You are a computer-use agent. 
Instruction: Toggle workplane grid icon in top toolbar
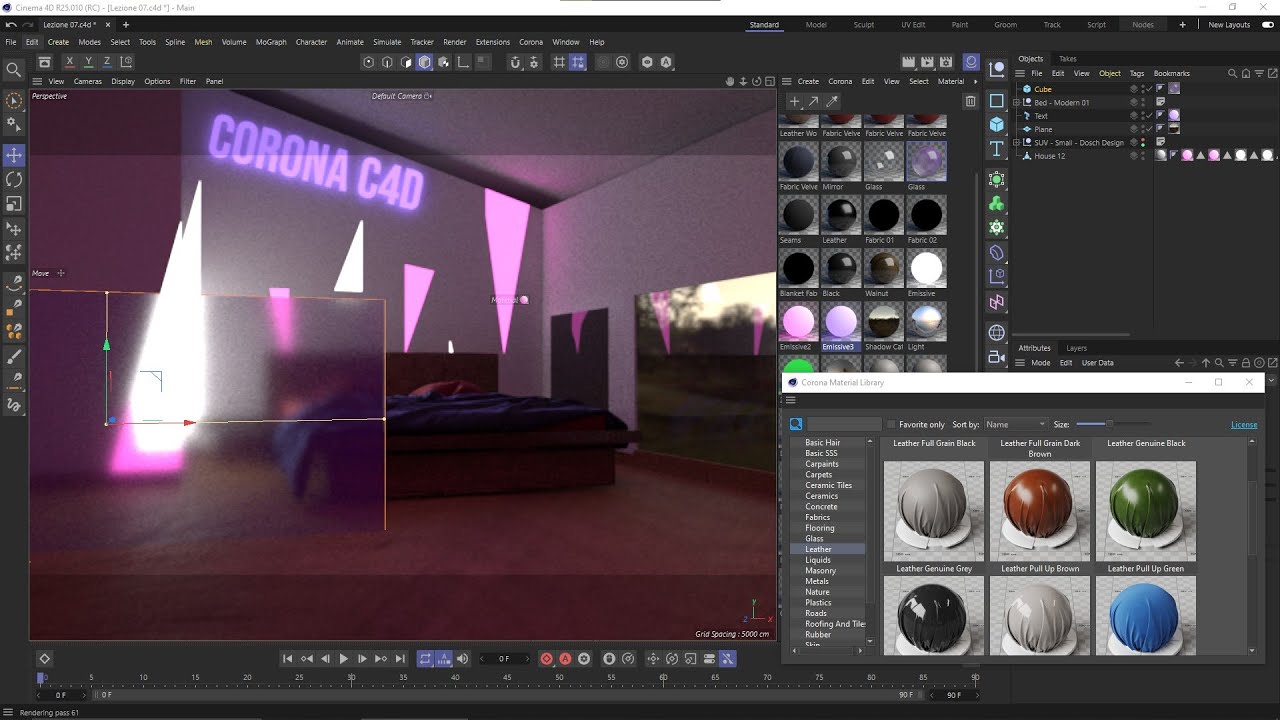point(559,62)
